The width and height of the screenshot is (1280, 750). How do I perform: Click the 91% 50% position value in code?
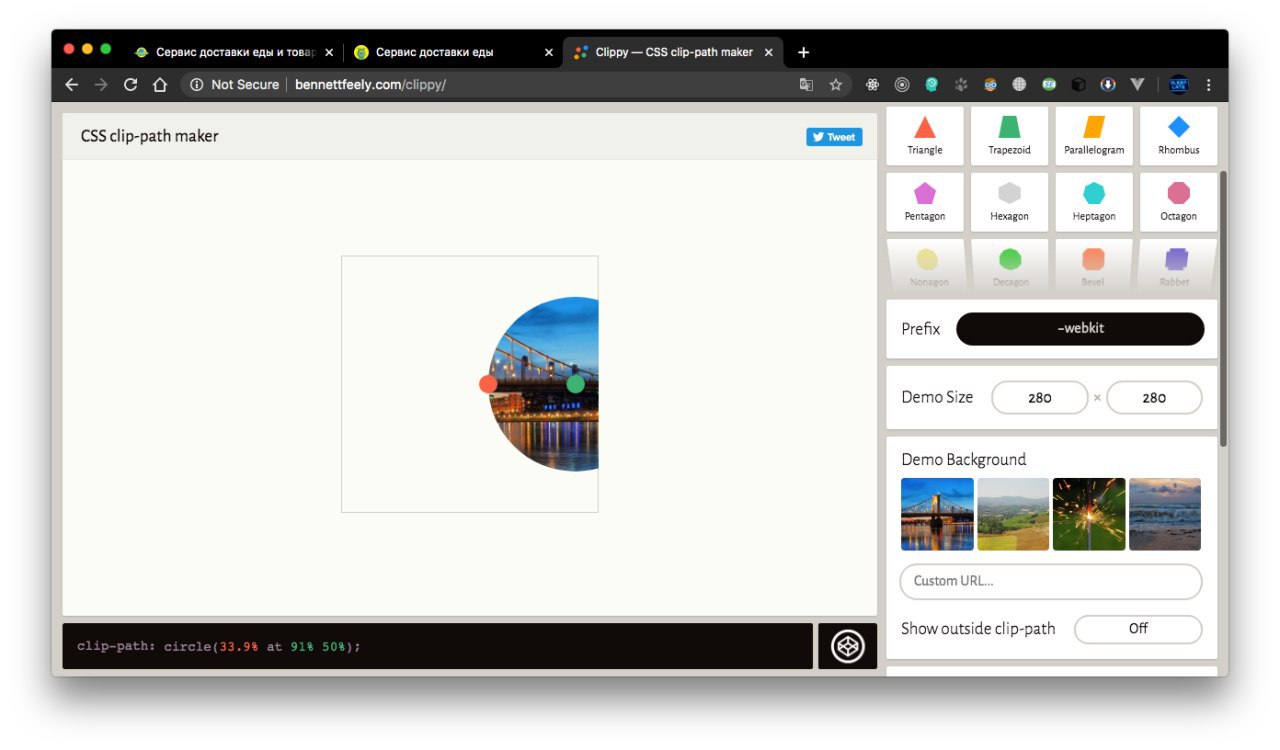click(319, 647)
